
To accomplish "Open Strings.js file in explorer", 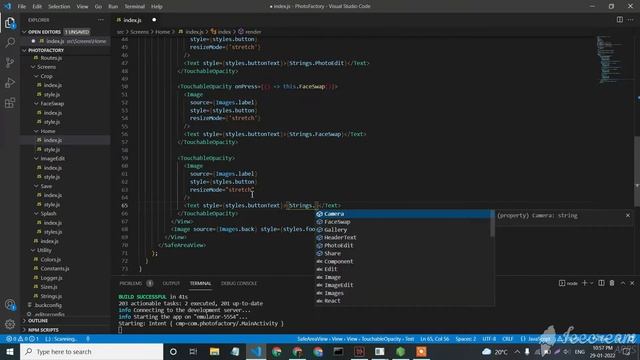I will coord(51,296).
